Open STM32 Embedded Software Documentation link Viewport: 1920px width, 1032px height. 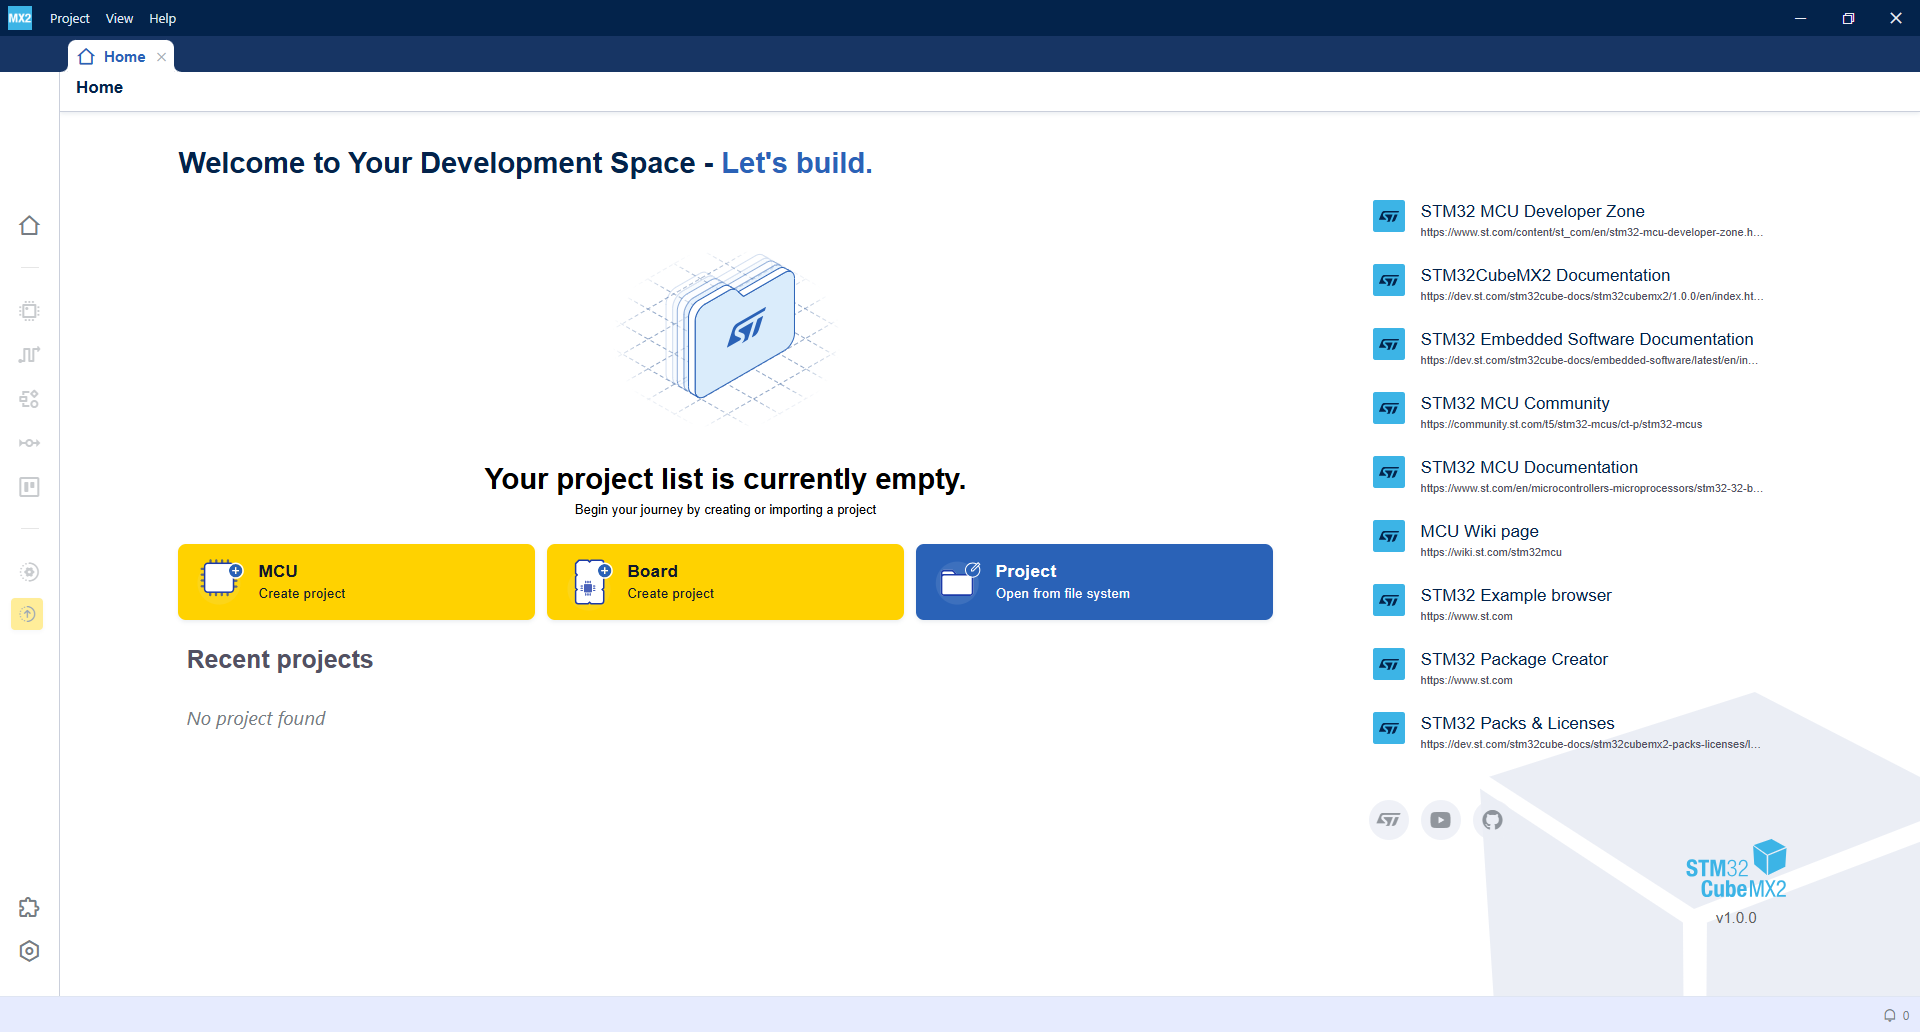point(1587,339)
